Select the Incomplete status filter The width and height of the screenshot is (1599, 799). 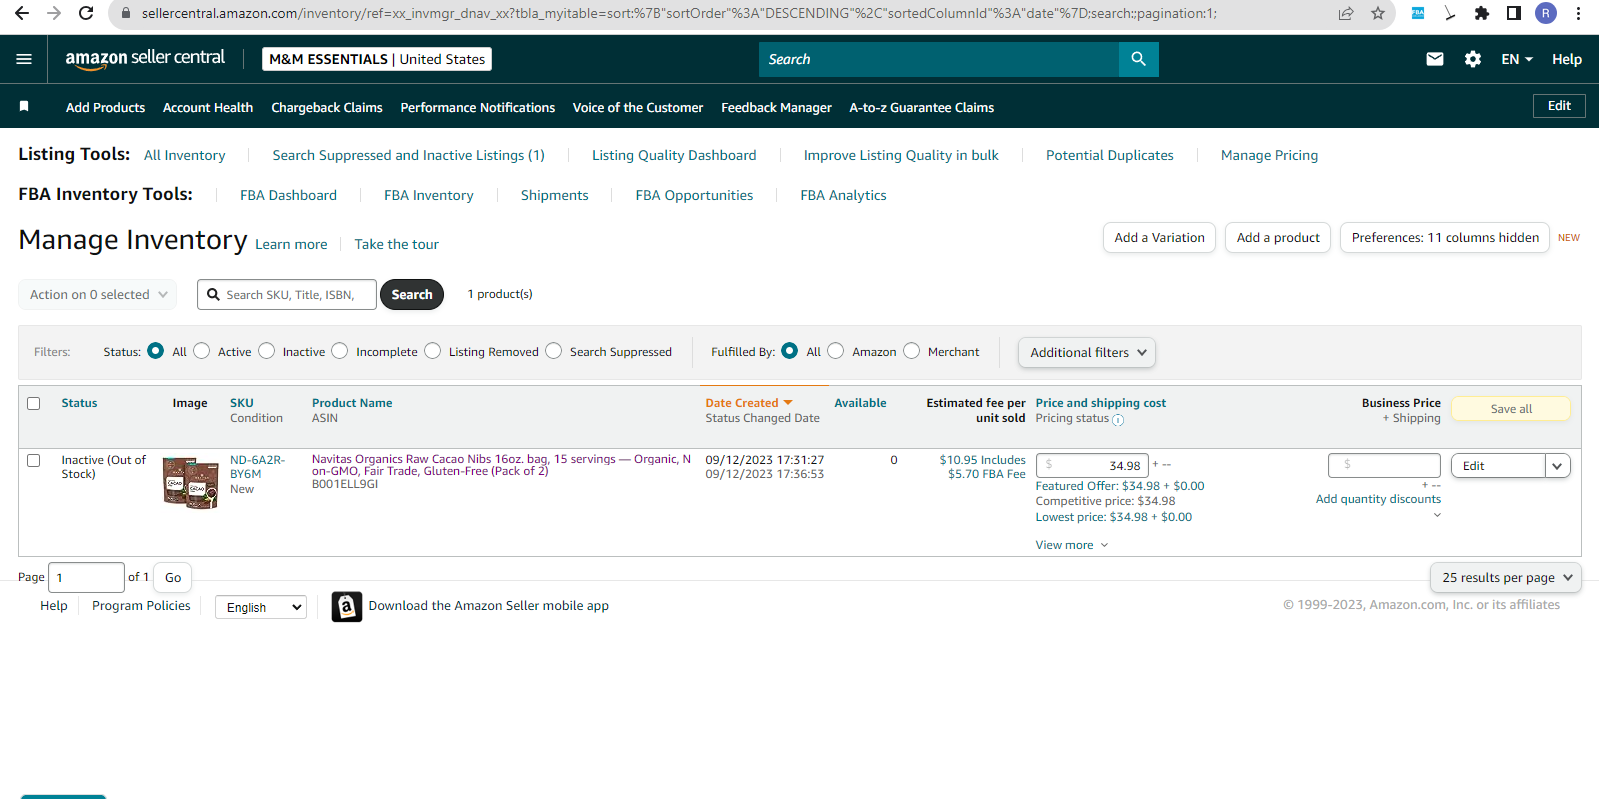(340, 351)
